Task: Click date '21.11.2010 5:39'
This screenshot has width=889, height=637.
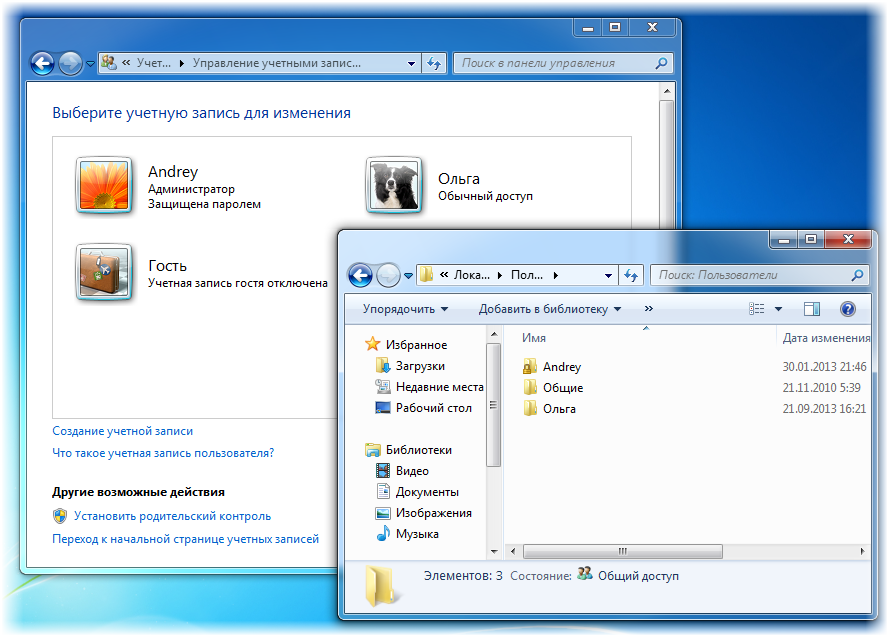Action: click(x=821, y=388)
